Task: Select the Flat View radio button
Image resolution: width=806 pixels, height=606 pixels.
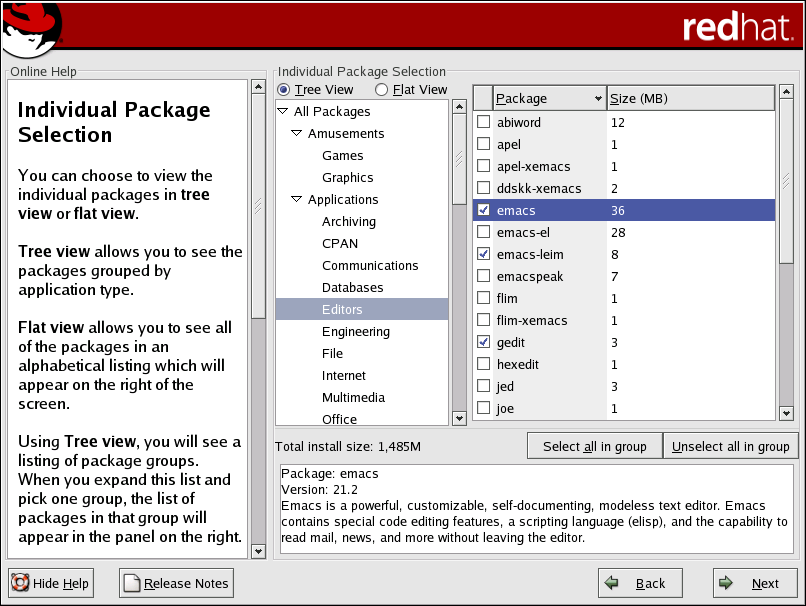Action: pos(382,90)
